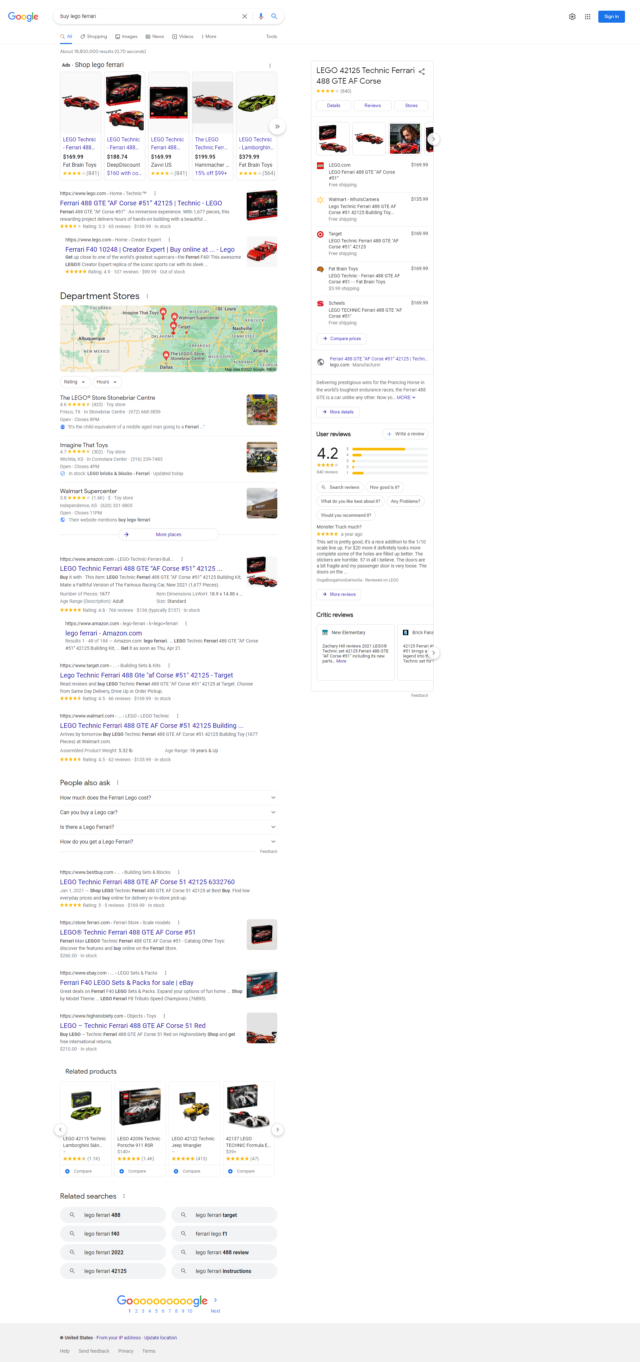Open the Walmart Supercenter photo thumbnail
The image size is (640, 1362).
pos(262,503)
